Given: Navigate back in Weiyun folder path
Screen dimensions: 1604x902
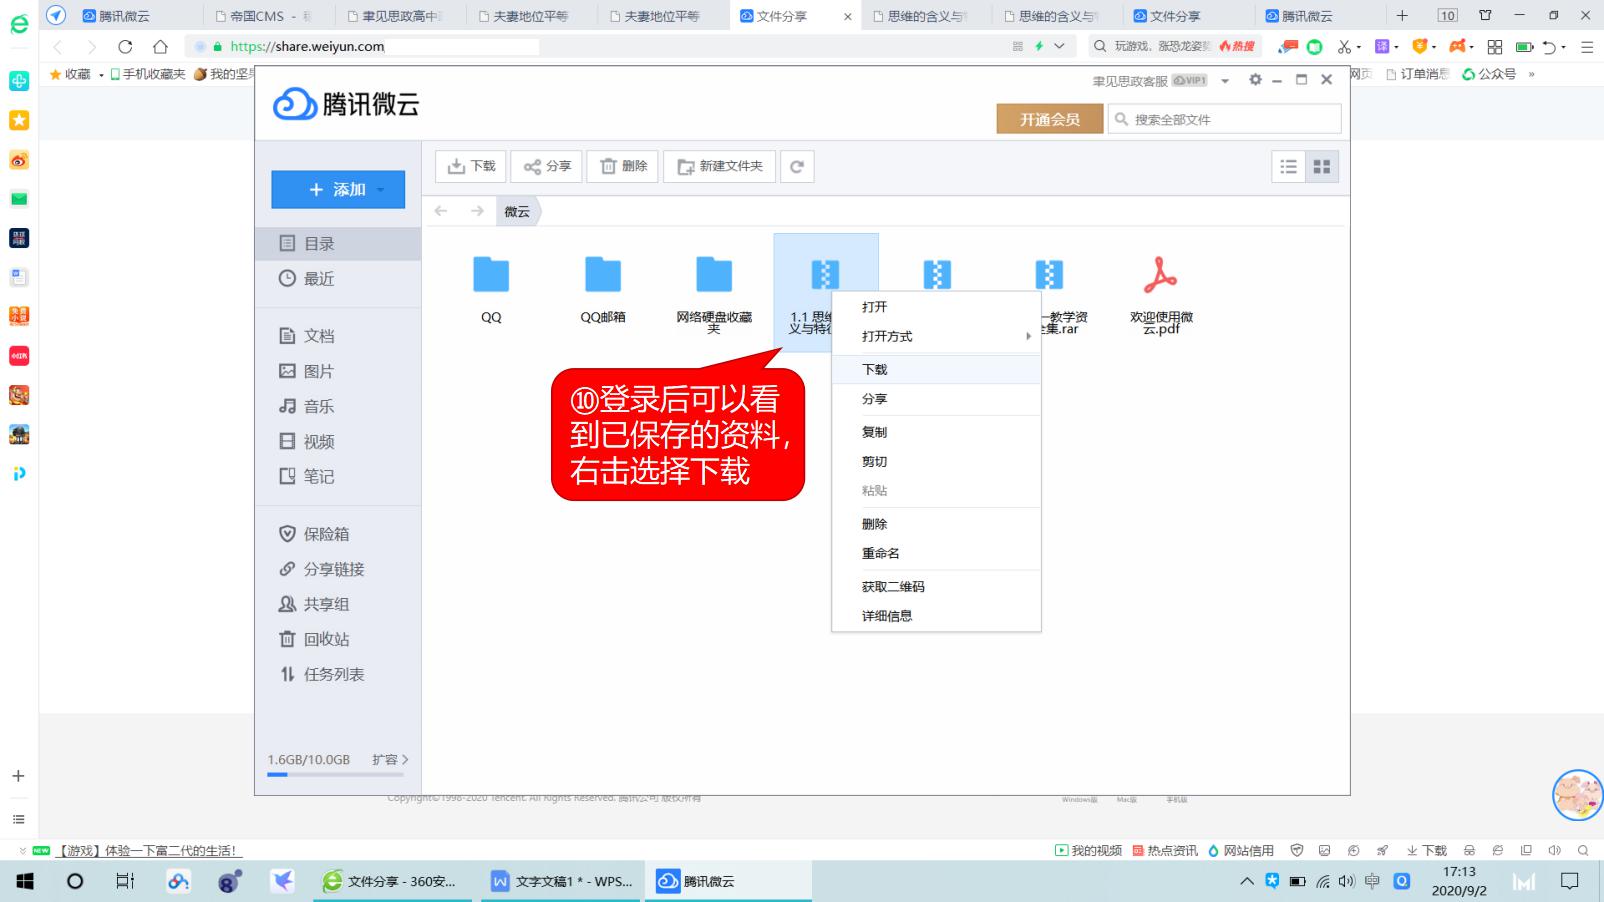Looking at the screenshot, I should (441, 211).
